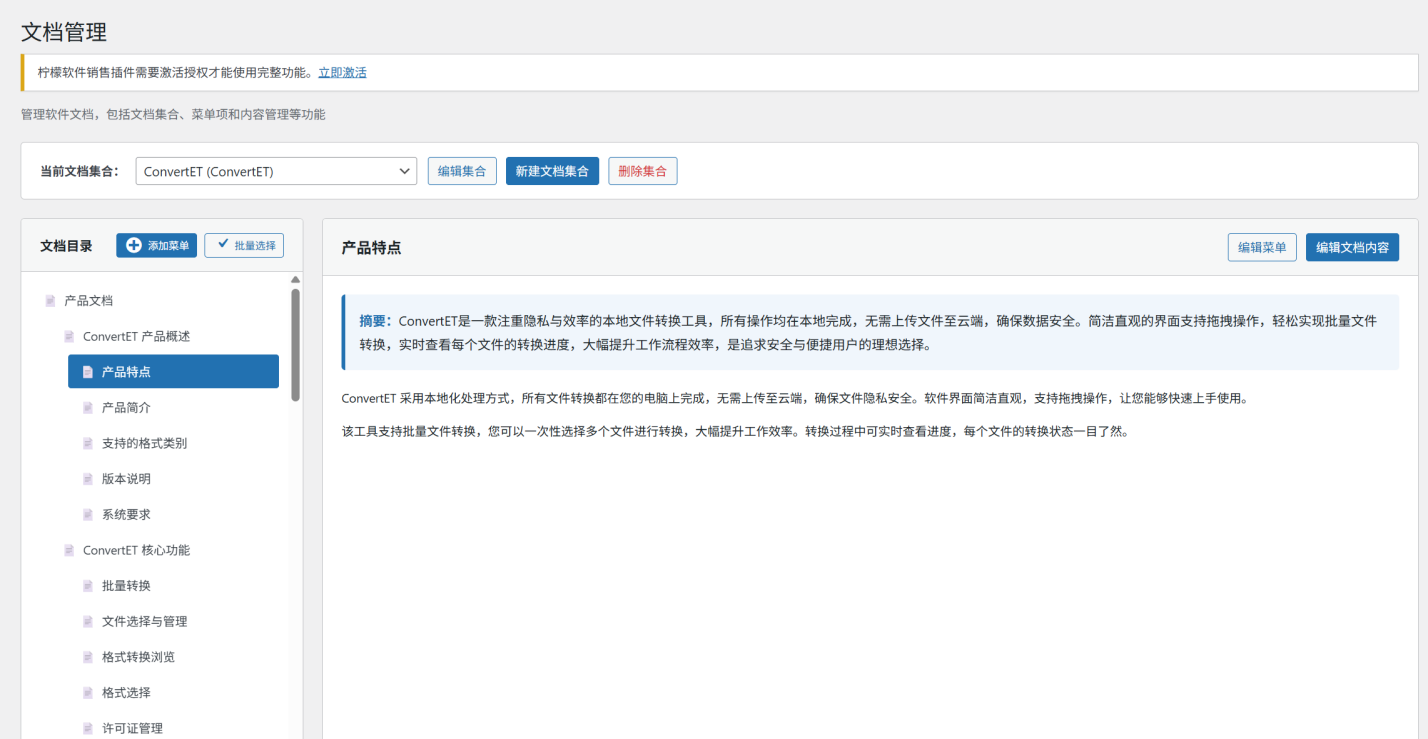Viewport: 1428px width, 739px height.
Task: Click the 编辑菜单 button
Action: (1261, 247)
